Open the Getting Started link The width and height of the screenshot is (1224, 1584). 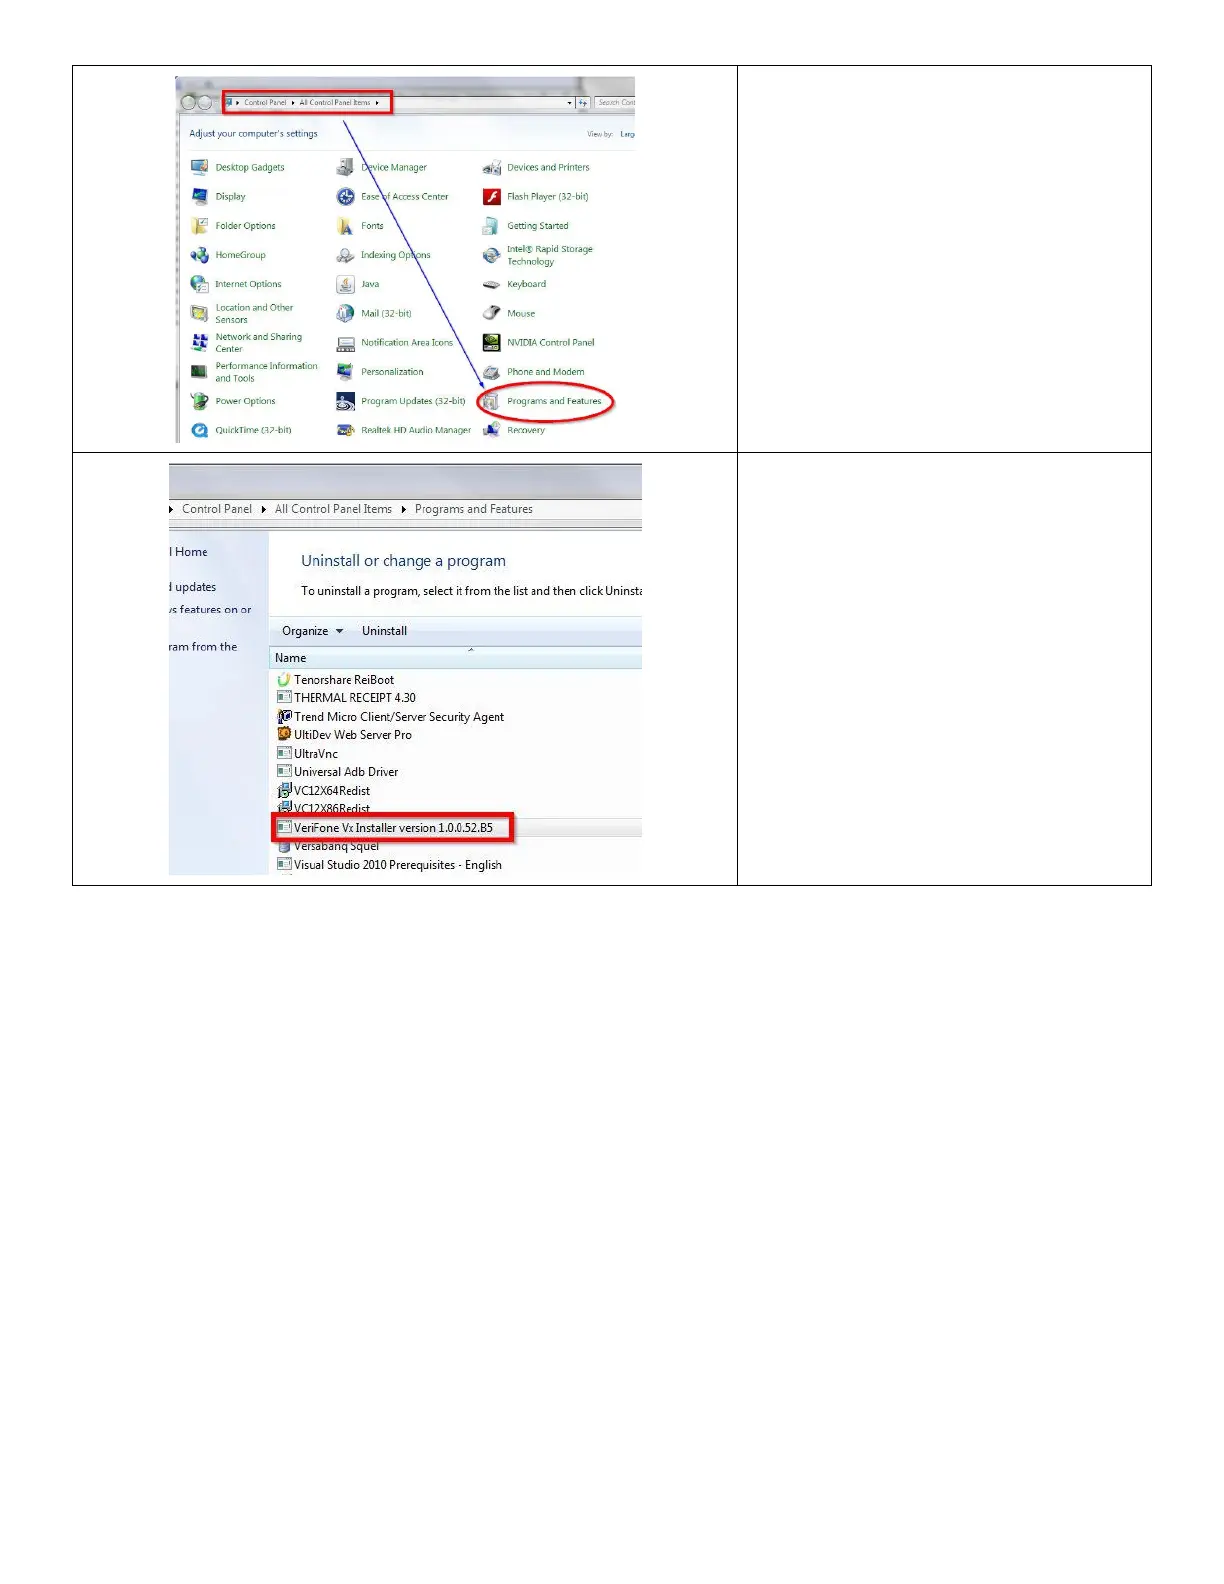[537, 226]
